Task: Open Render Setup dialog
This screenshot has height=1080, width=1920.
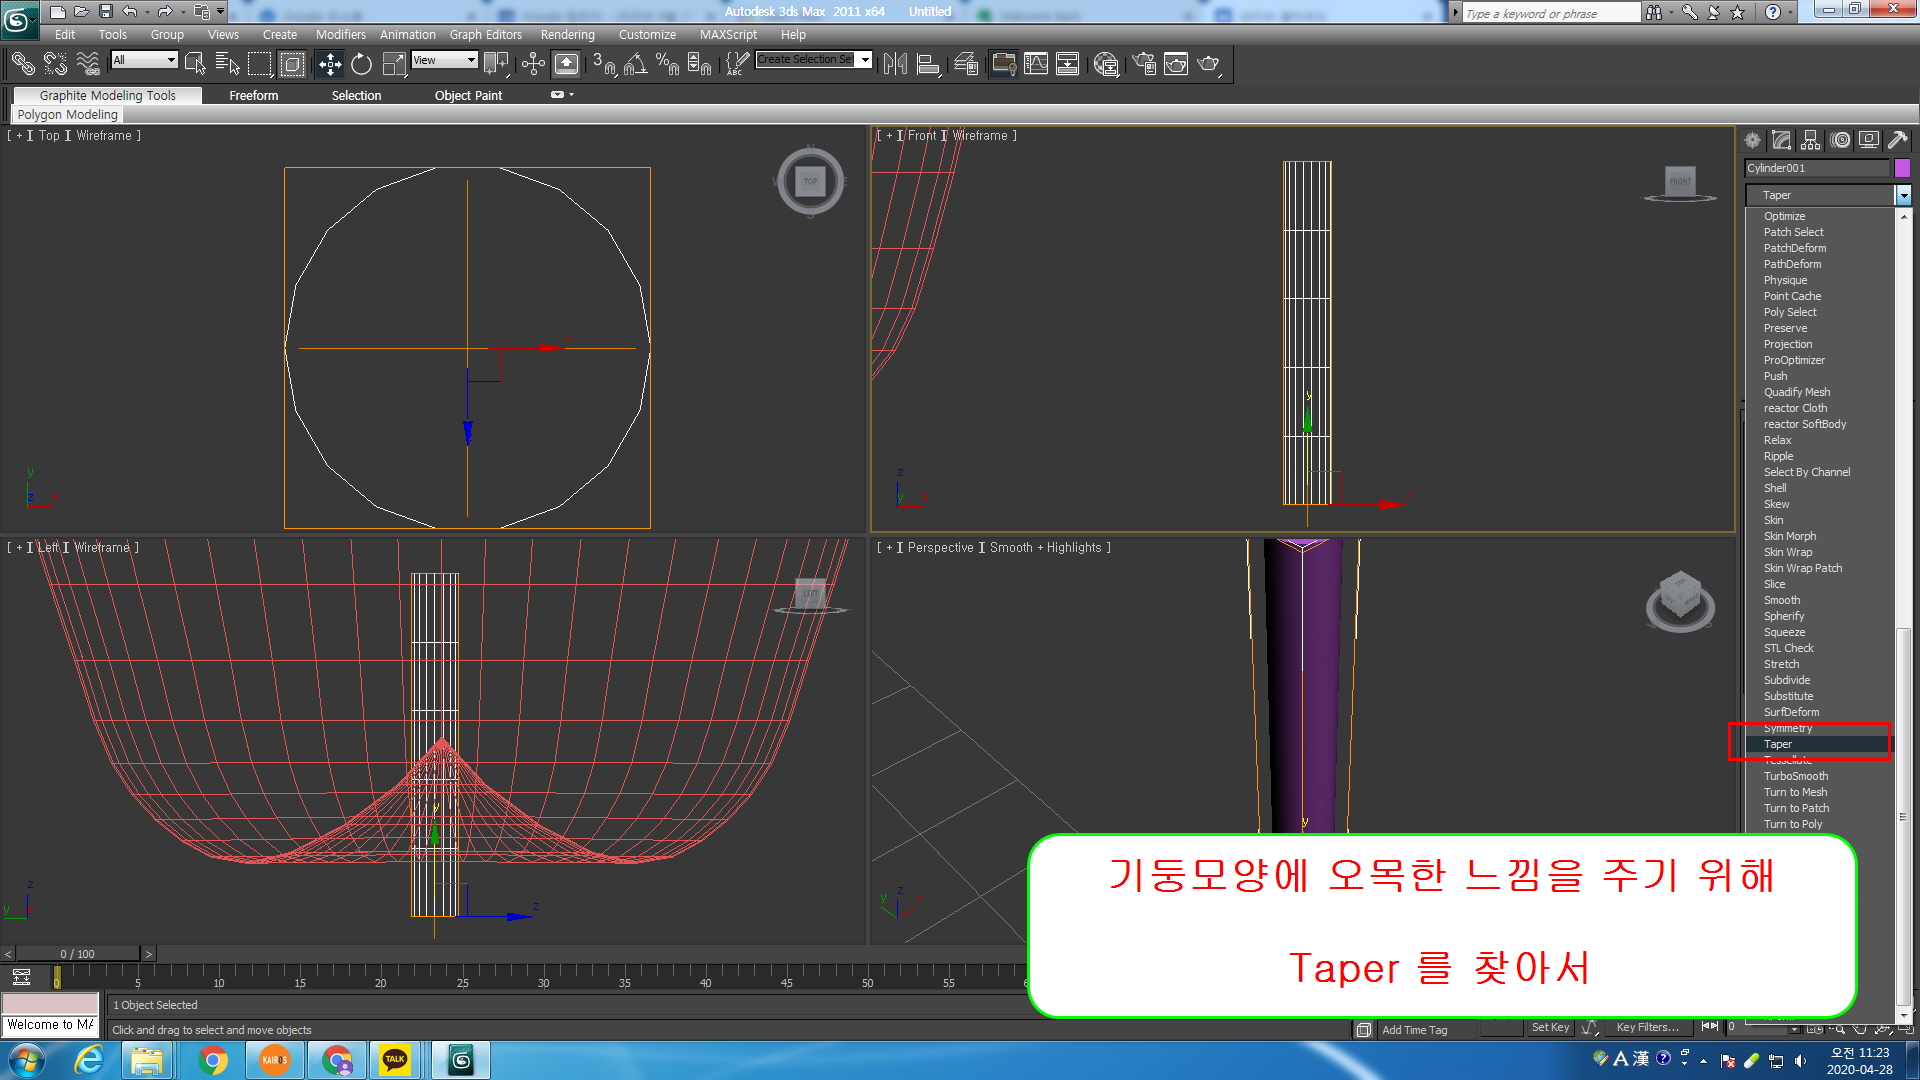Action: pos(1144,64)
